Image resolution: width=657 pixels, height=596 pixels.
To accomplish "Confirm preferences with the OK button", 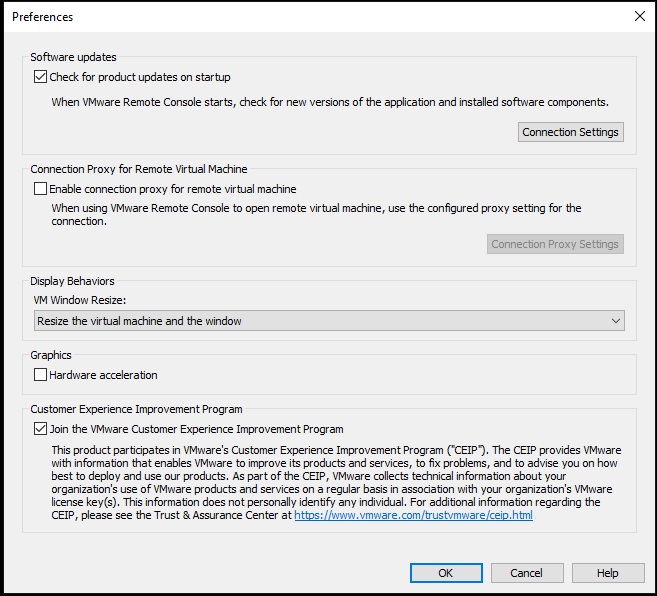I will click(446, 573).
